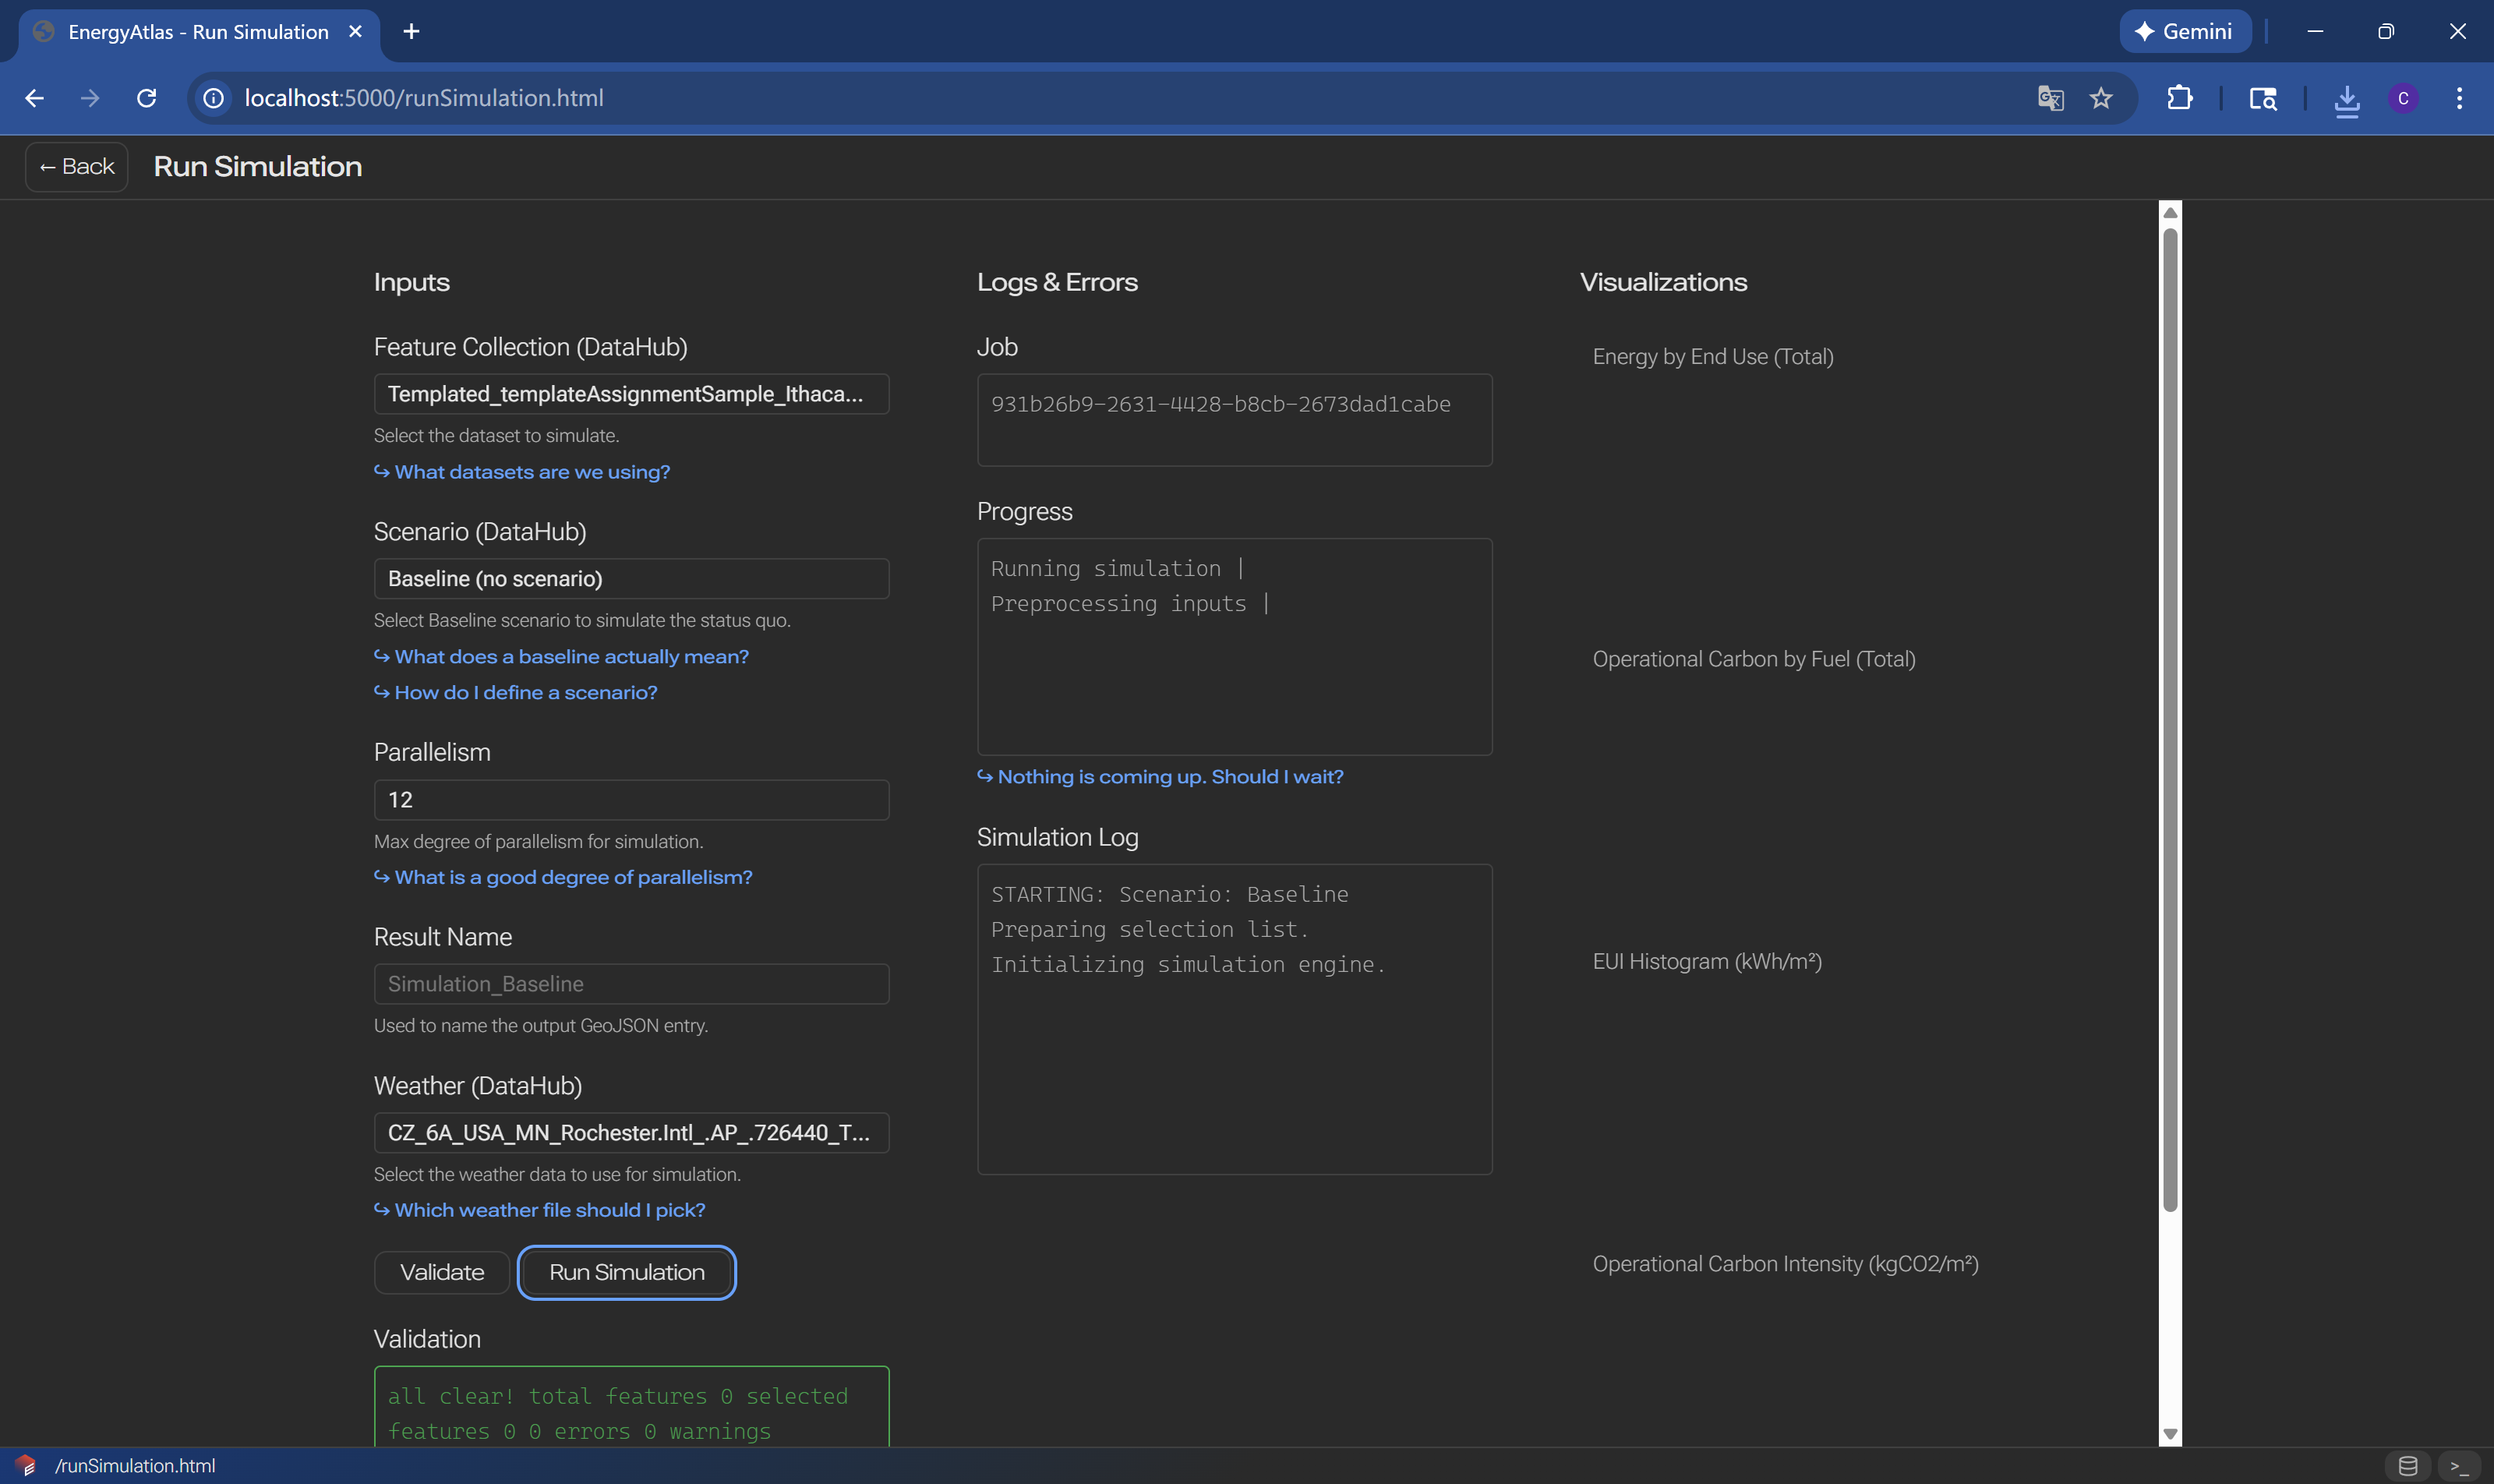Open Chrome three-dot menu

click(2459, 98)
